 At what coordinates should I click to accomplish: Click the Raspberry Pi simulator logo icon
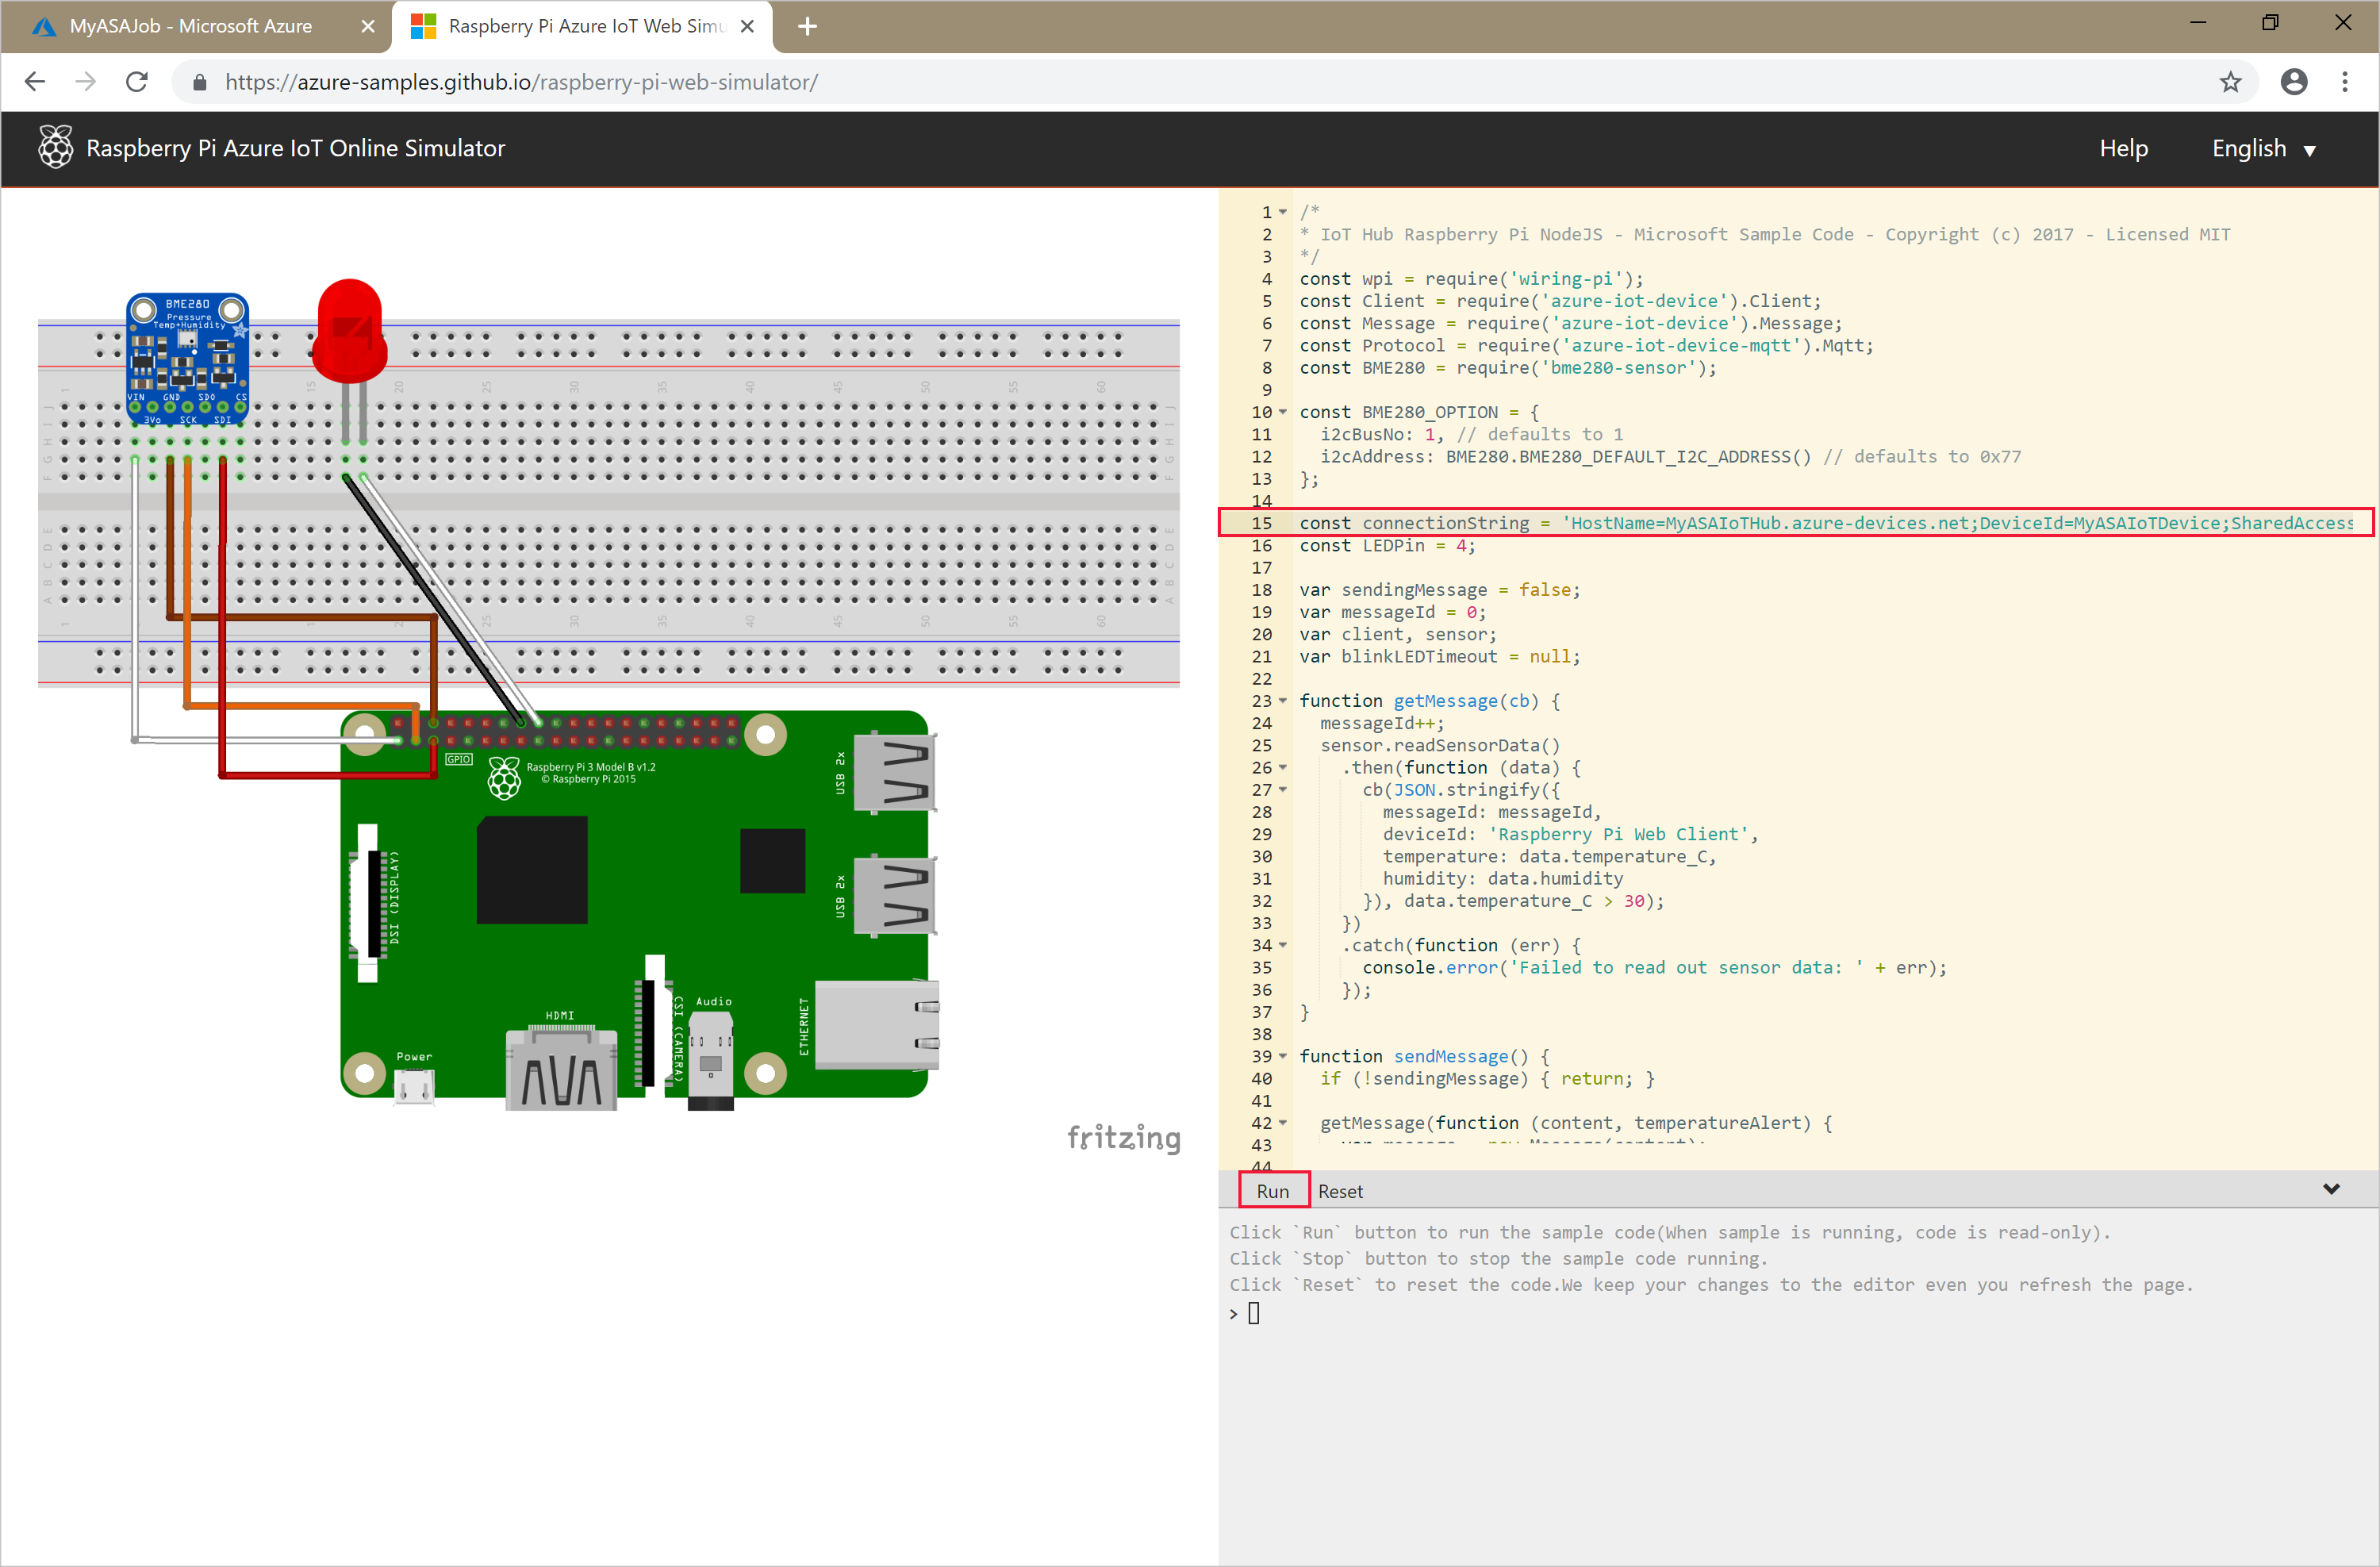51,148
